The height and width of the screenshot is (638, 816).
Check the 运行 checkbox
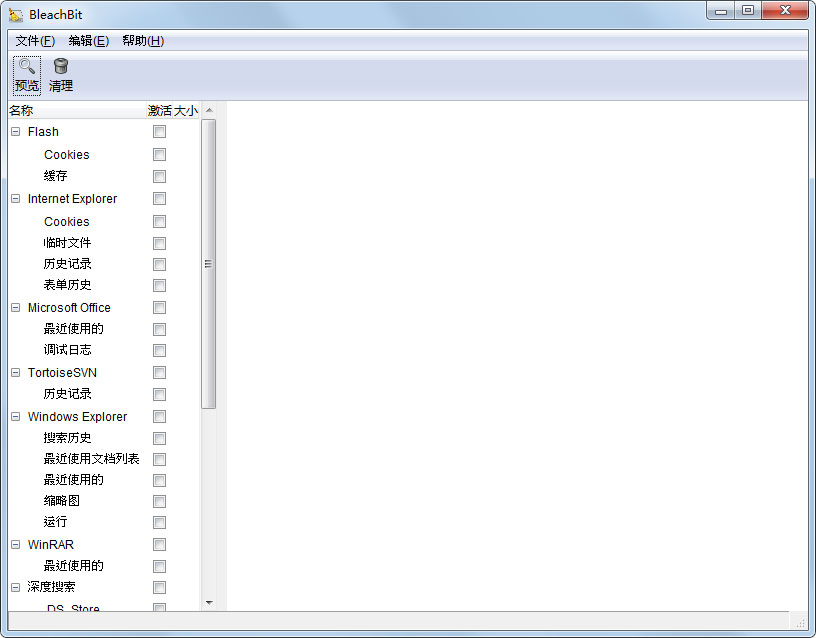[x=159, y=522]
